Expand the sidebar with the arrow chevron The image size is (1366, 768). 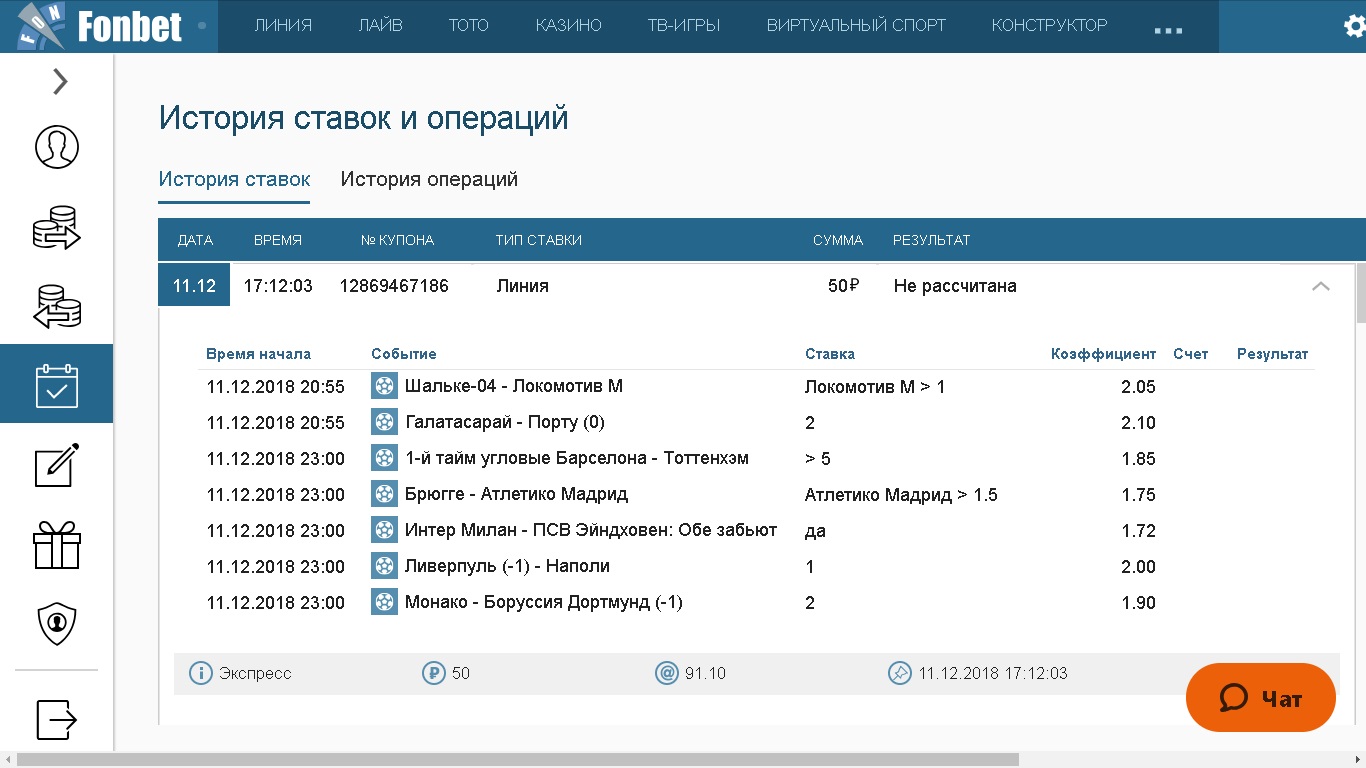pos(60,81)
